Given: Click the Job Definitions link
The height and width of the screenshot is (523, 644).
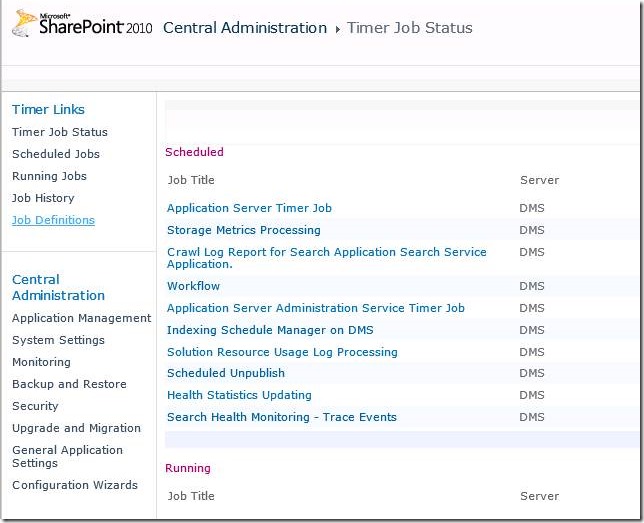Looking at the screenshot, I should [53, 220].
